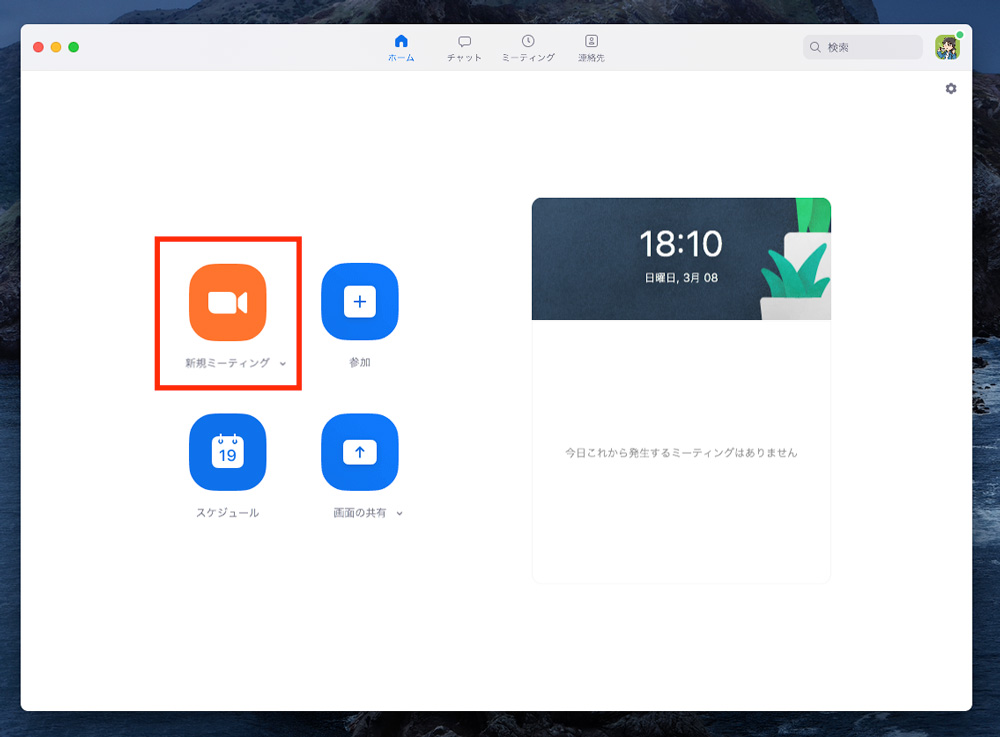Click the 参加 label text
The image size is (1000, 737).
coord(360,362)
